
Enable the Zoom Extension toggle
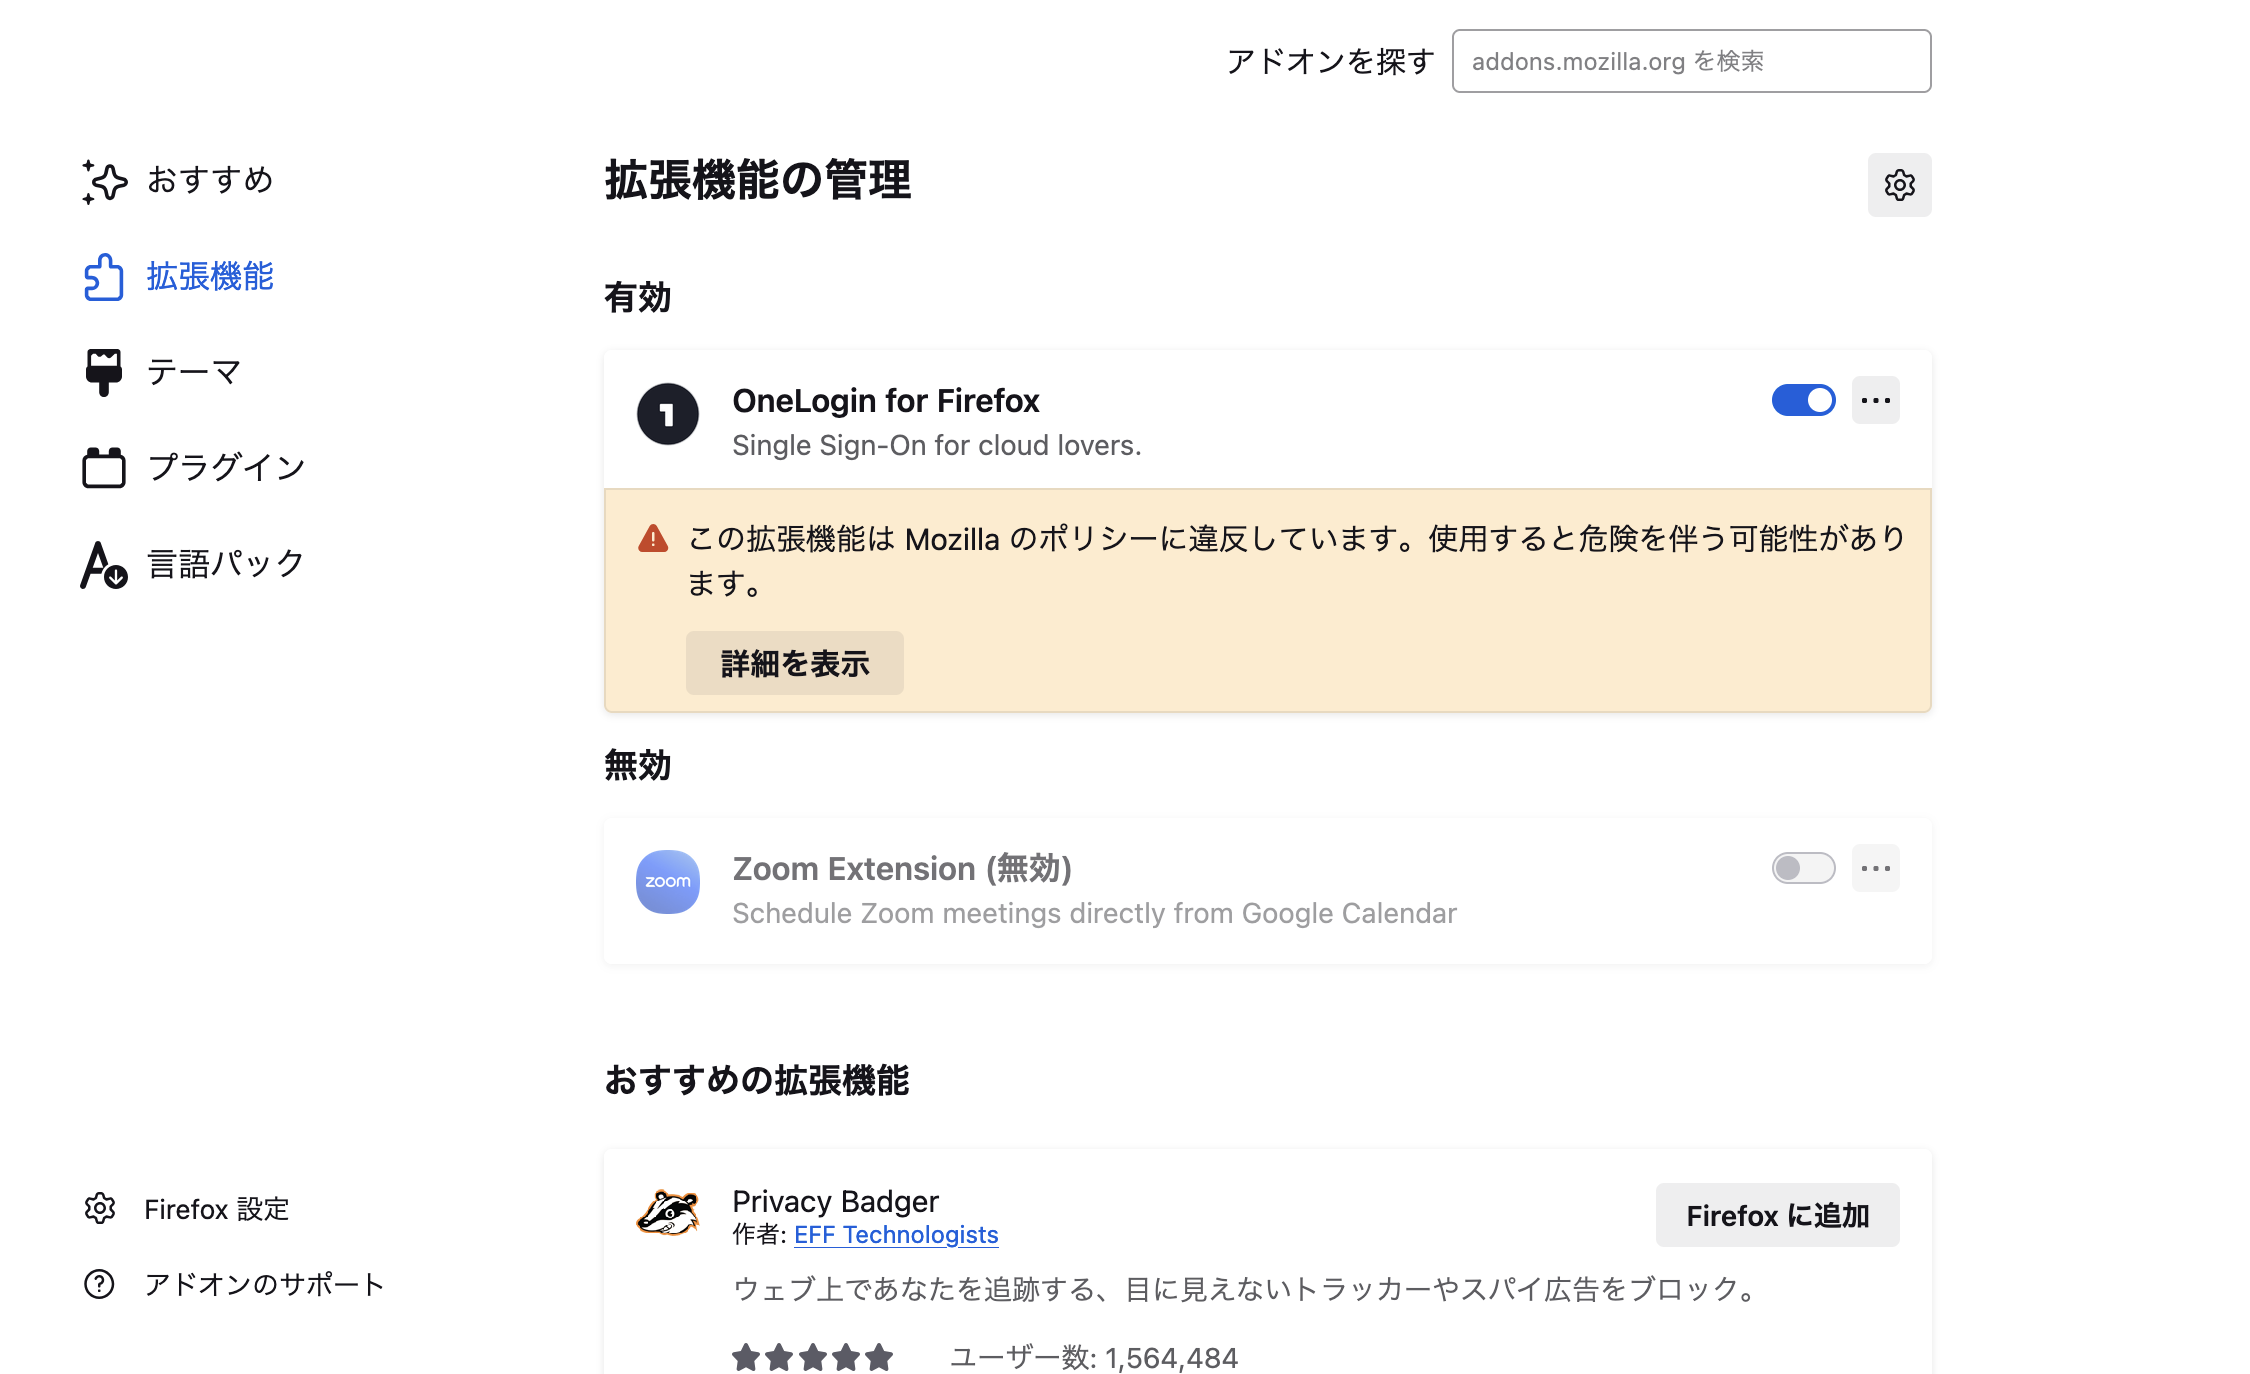point(1803,868)
